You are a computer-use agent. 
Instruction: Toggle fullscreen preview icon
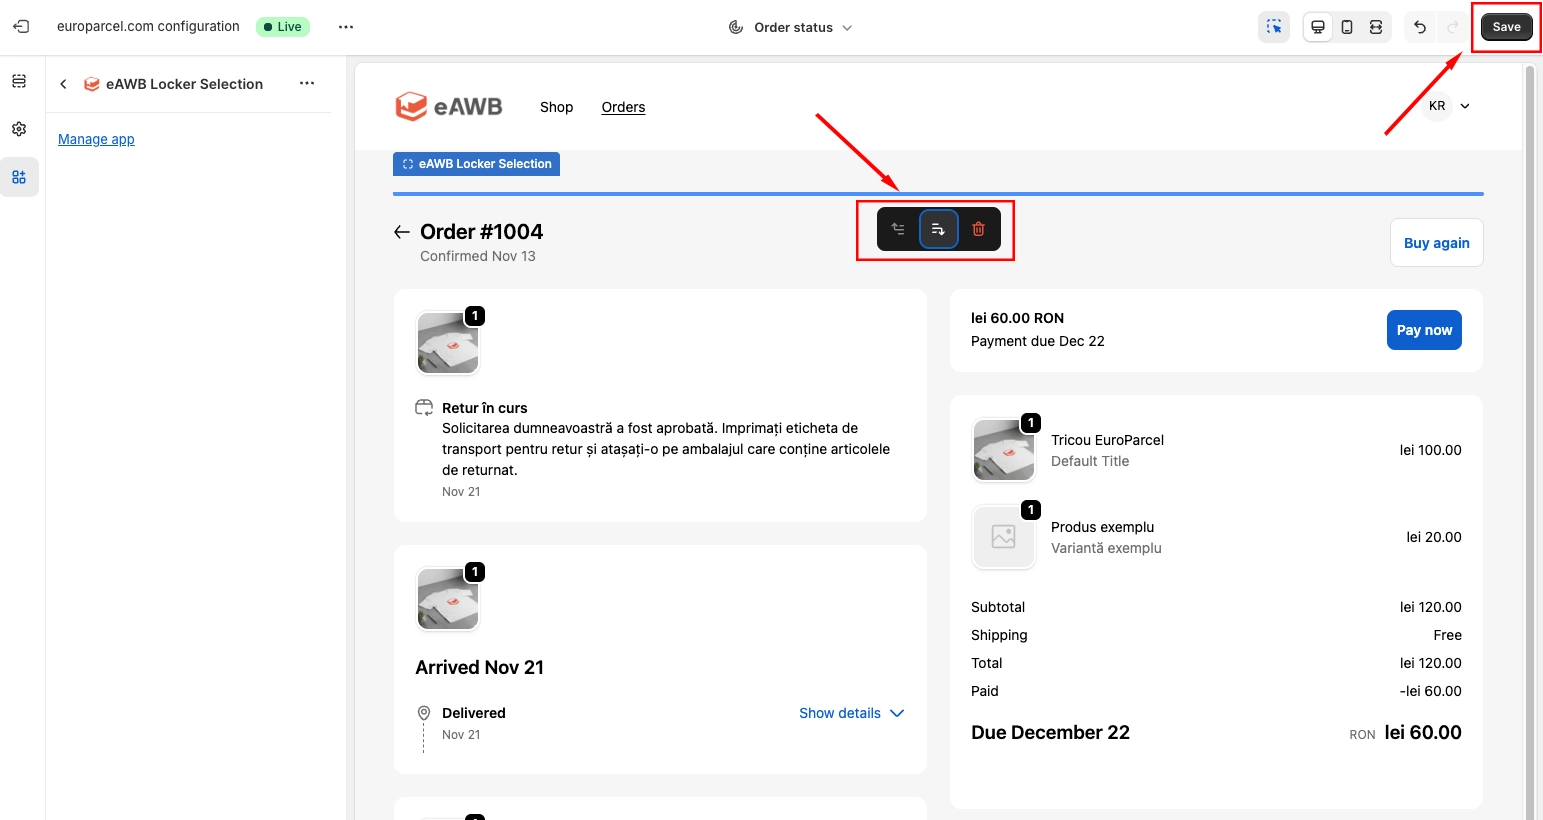pos(1376,27)
